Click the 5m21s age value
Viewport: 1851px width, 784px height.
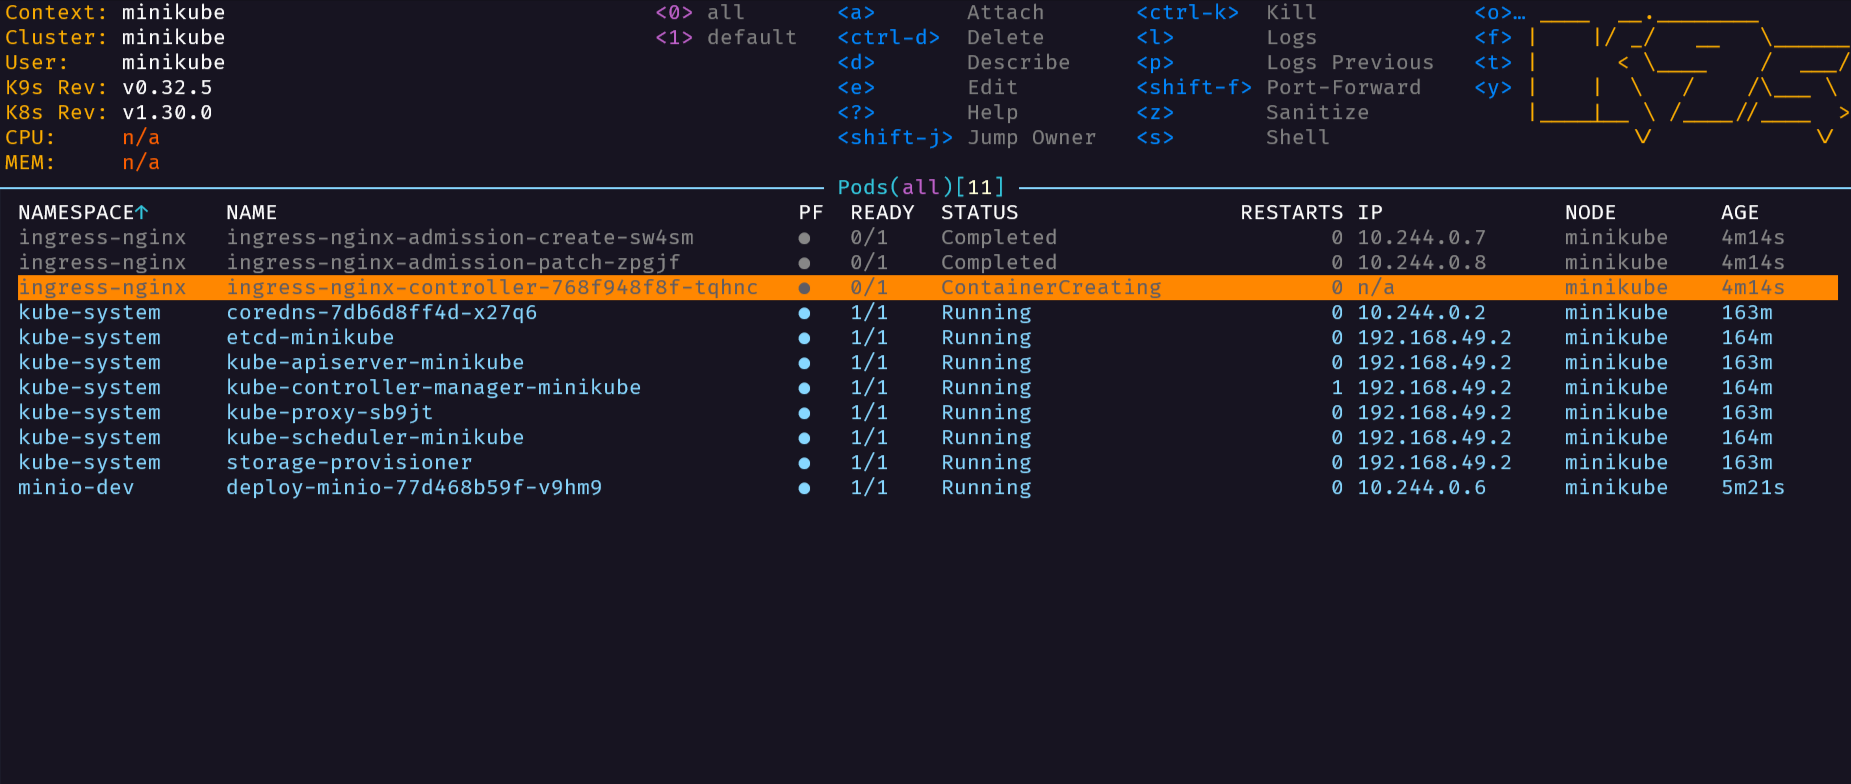click(1753, 488)
